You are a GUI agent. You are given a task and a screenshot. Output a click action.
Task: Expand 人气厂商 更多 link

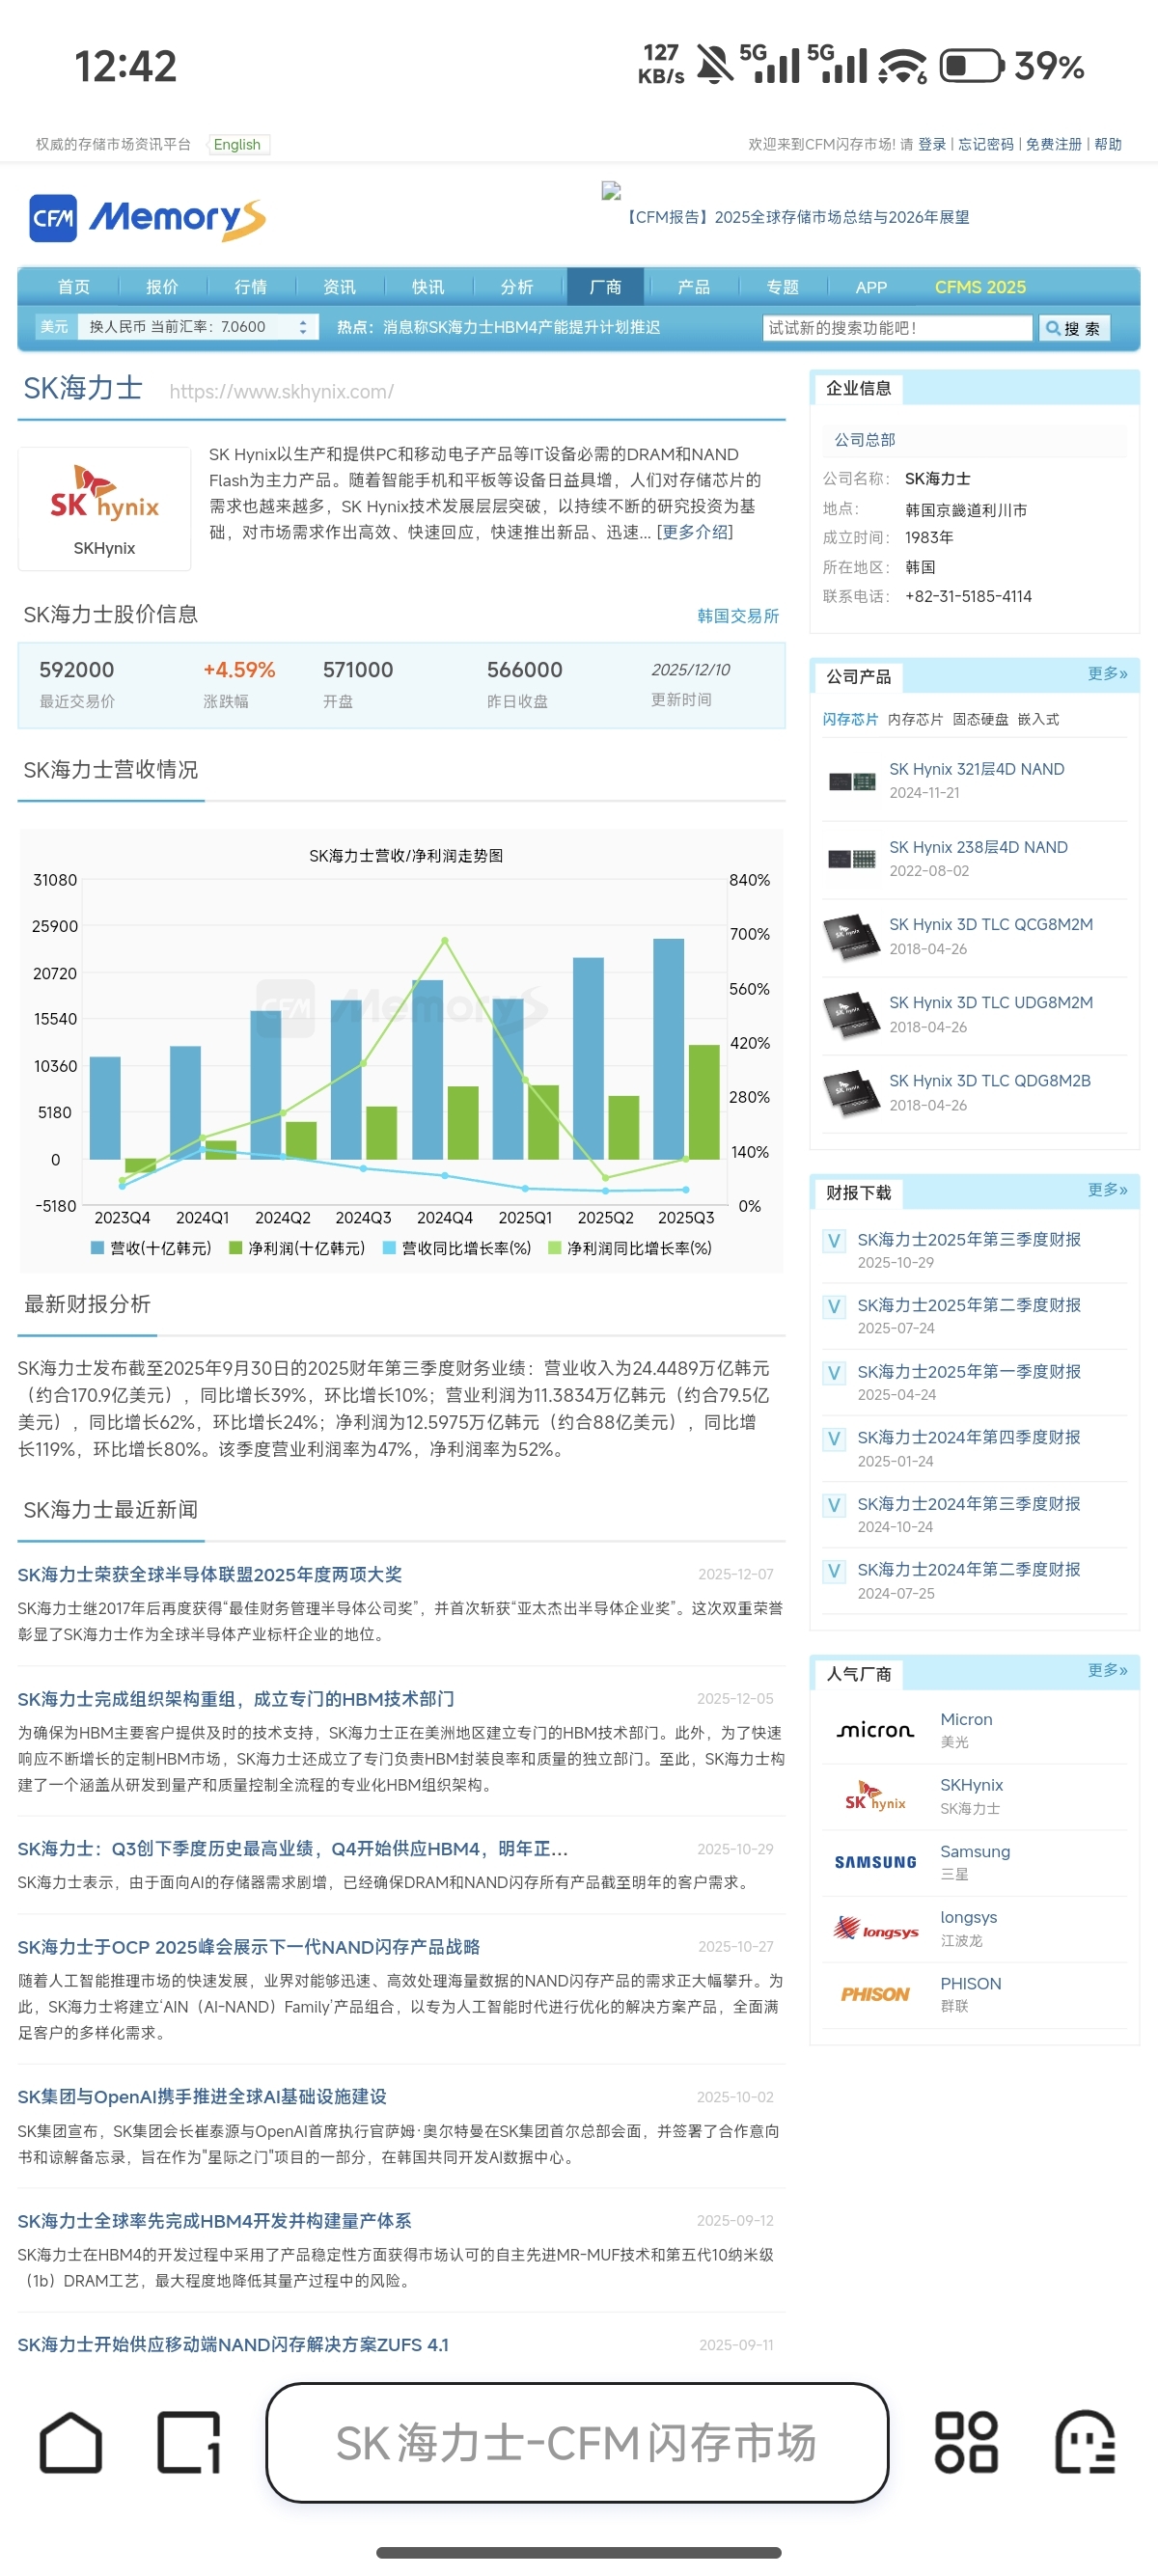click(1107, 1671)
